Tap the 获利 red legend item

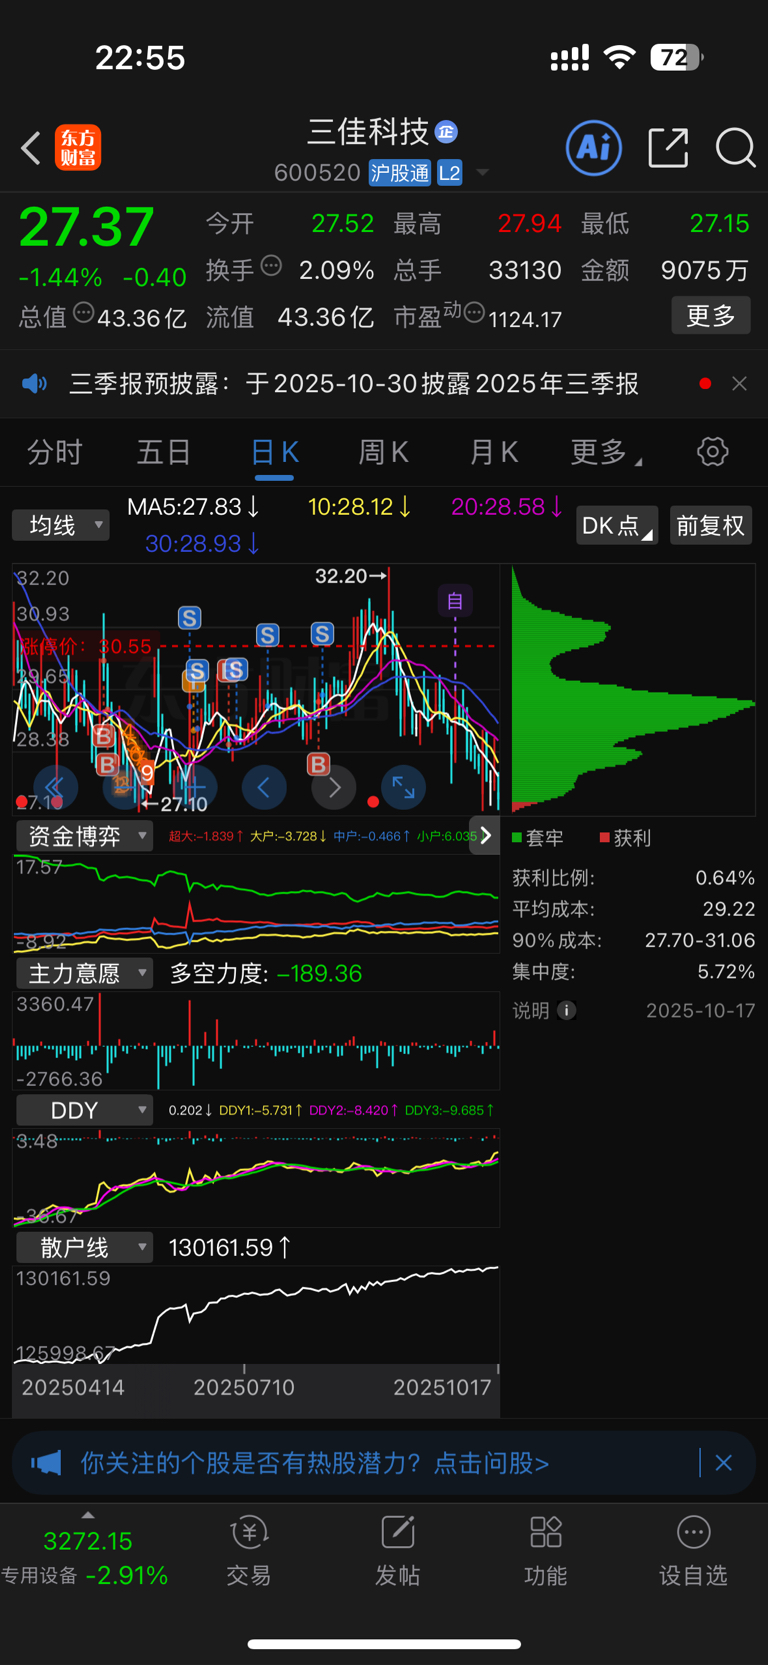pyautogui.click(x=625, y=838)
